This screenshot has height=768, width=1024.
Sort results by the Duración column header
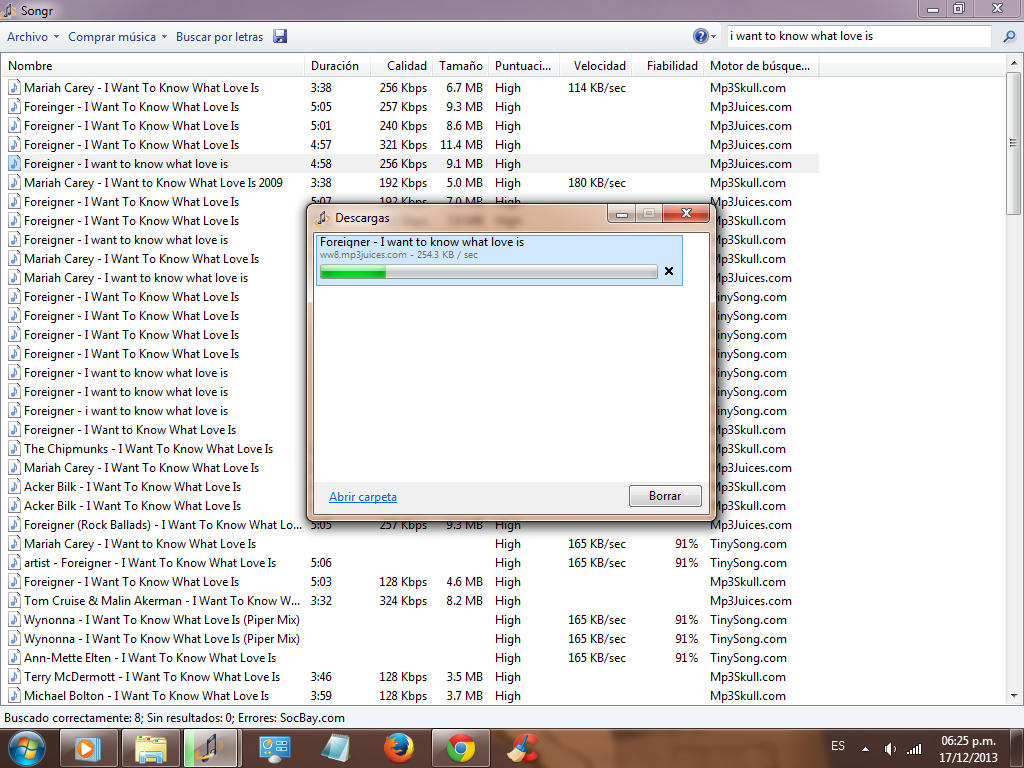(x=334, y=66)
